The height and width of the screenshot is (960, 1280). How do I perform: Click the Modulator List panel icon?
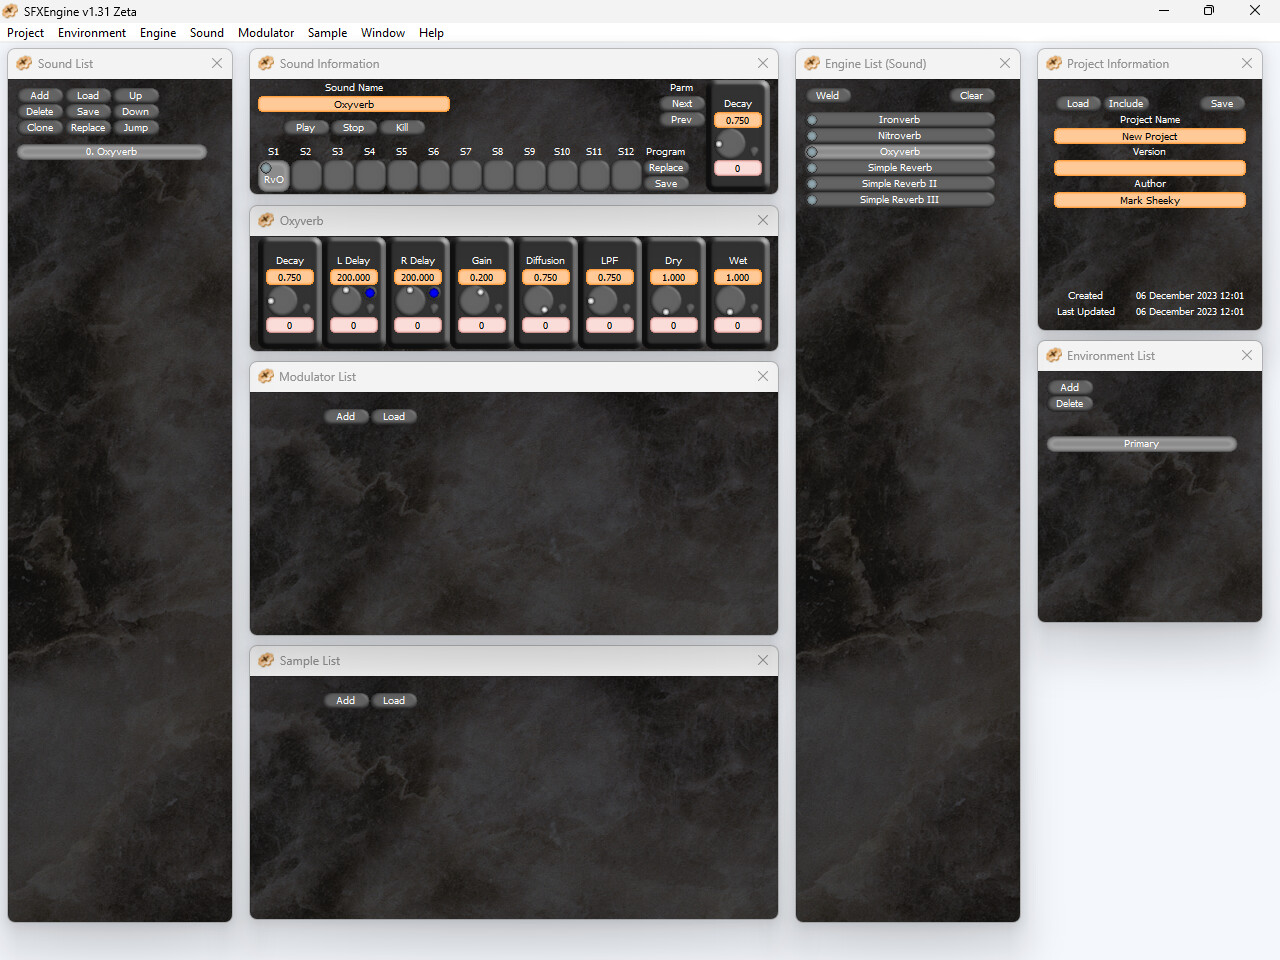tap(266, 376)
